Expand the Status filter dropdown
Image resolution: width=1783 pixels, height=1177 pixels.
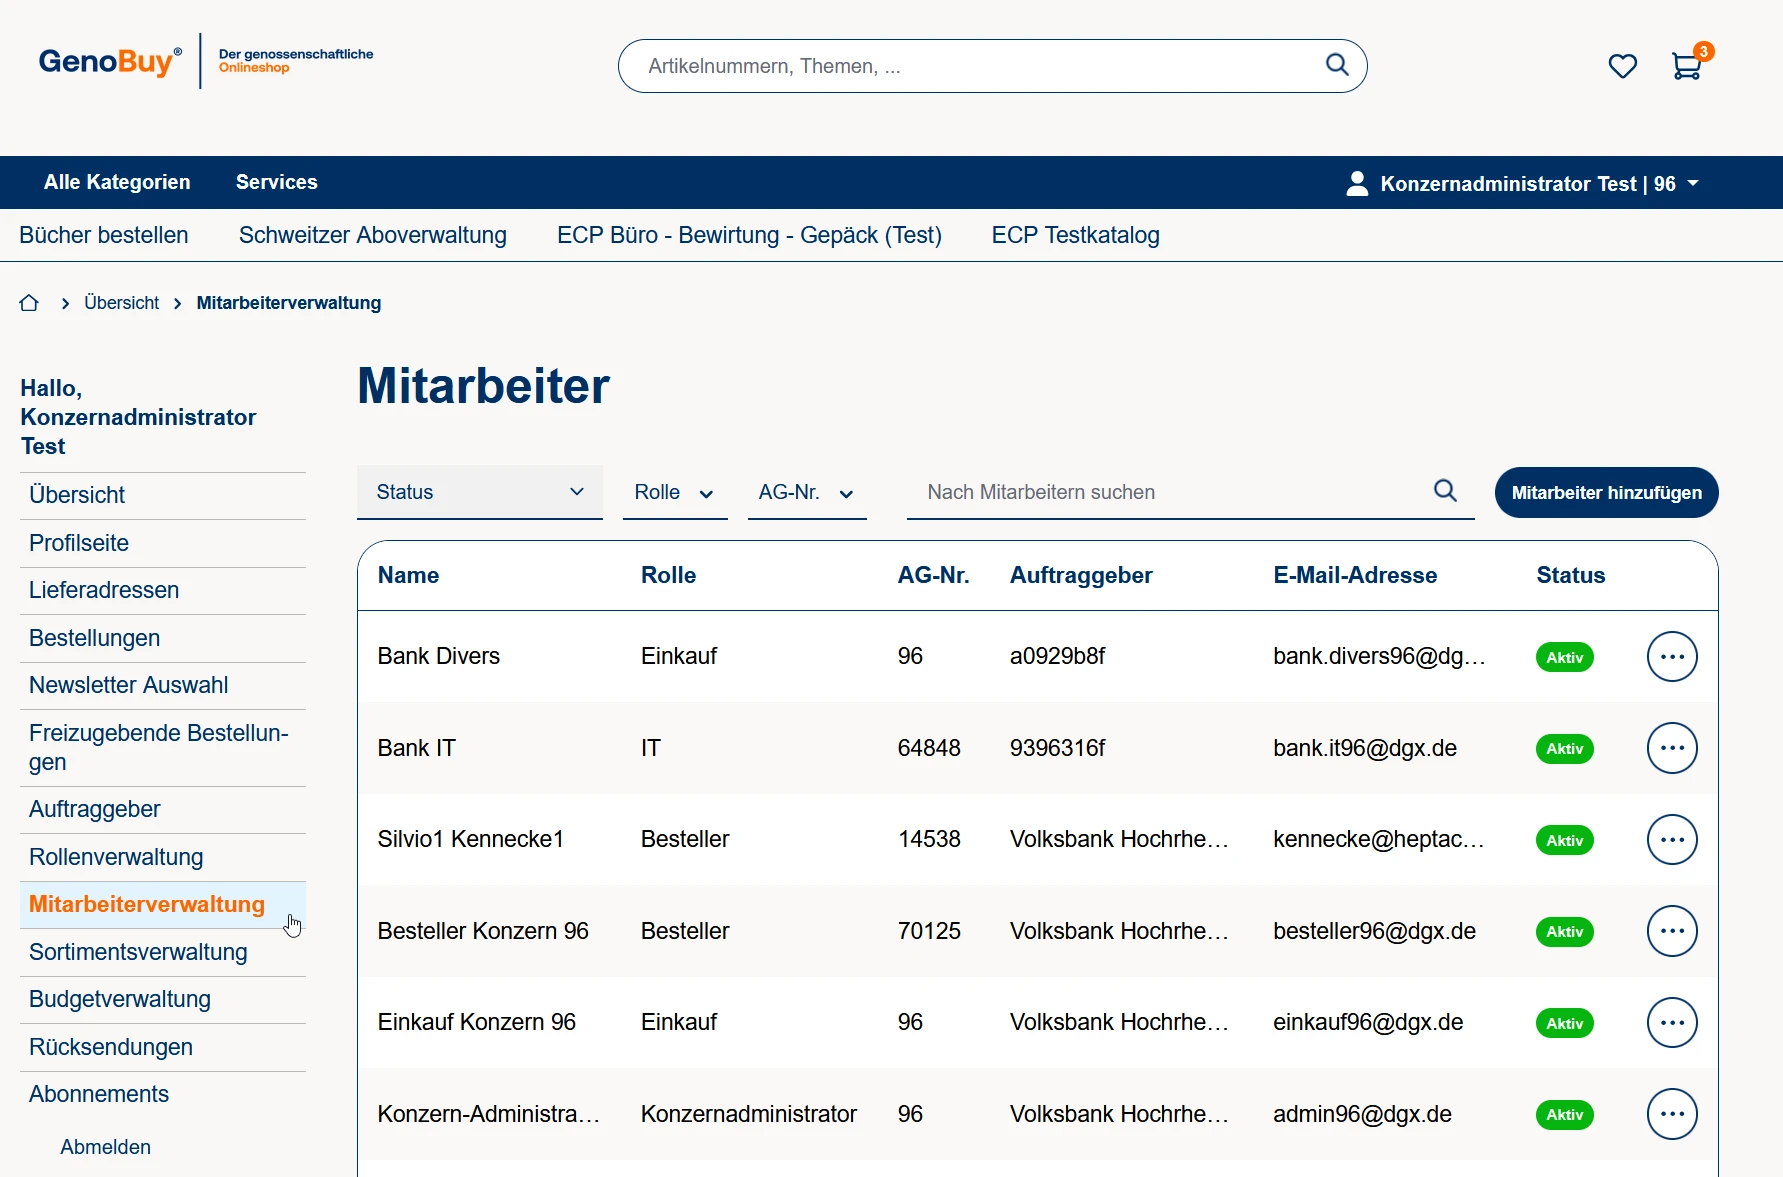[479, 492]
